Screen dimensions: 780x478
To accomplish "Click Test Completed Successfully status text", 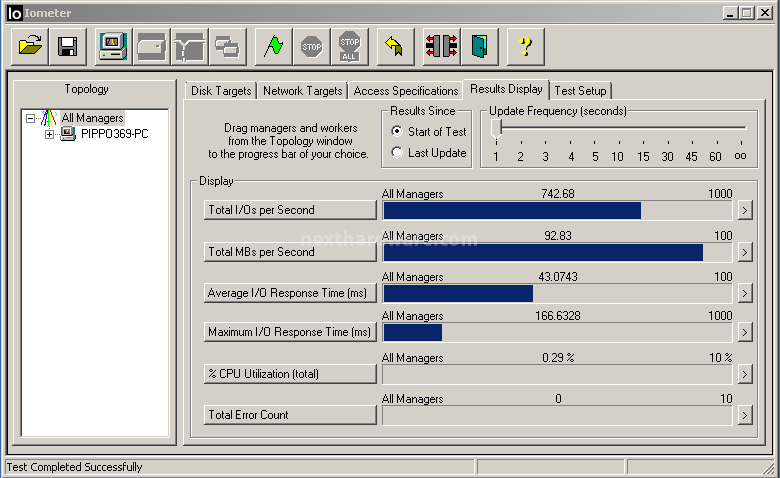I will click(x=74, y=467).
